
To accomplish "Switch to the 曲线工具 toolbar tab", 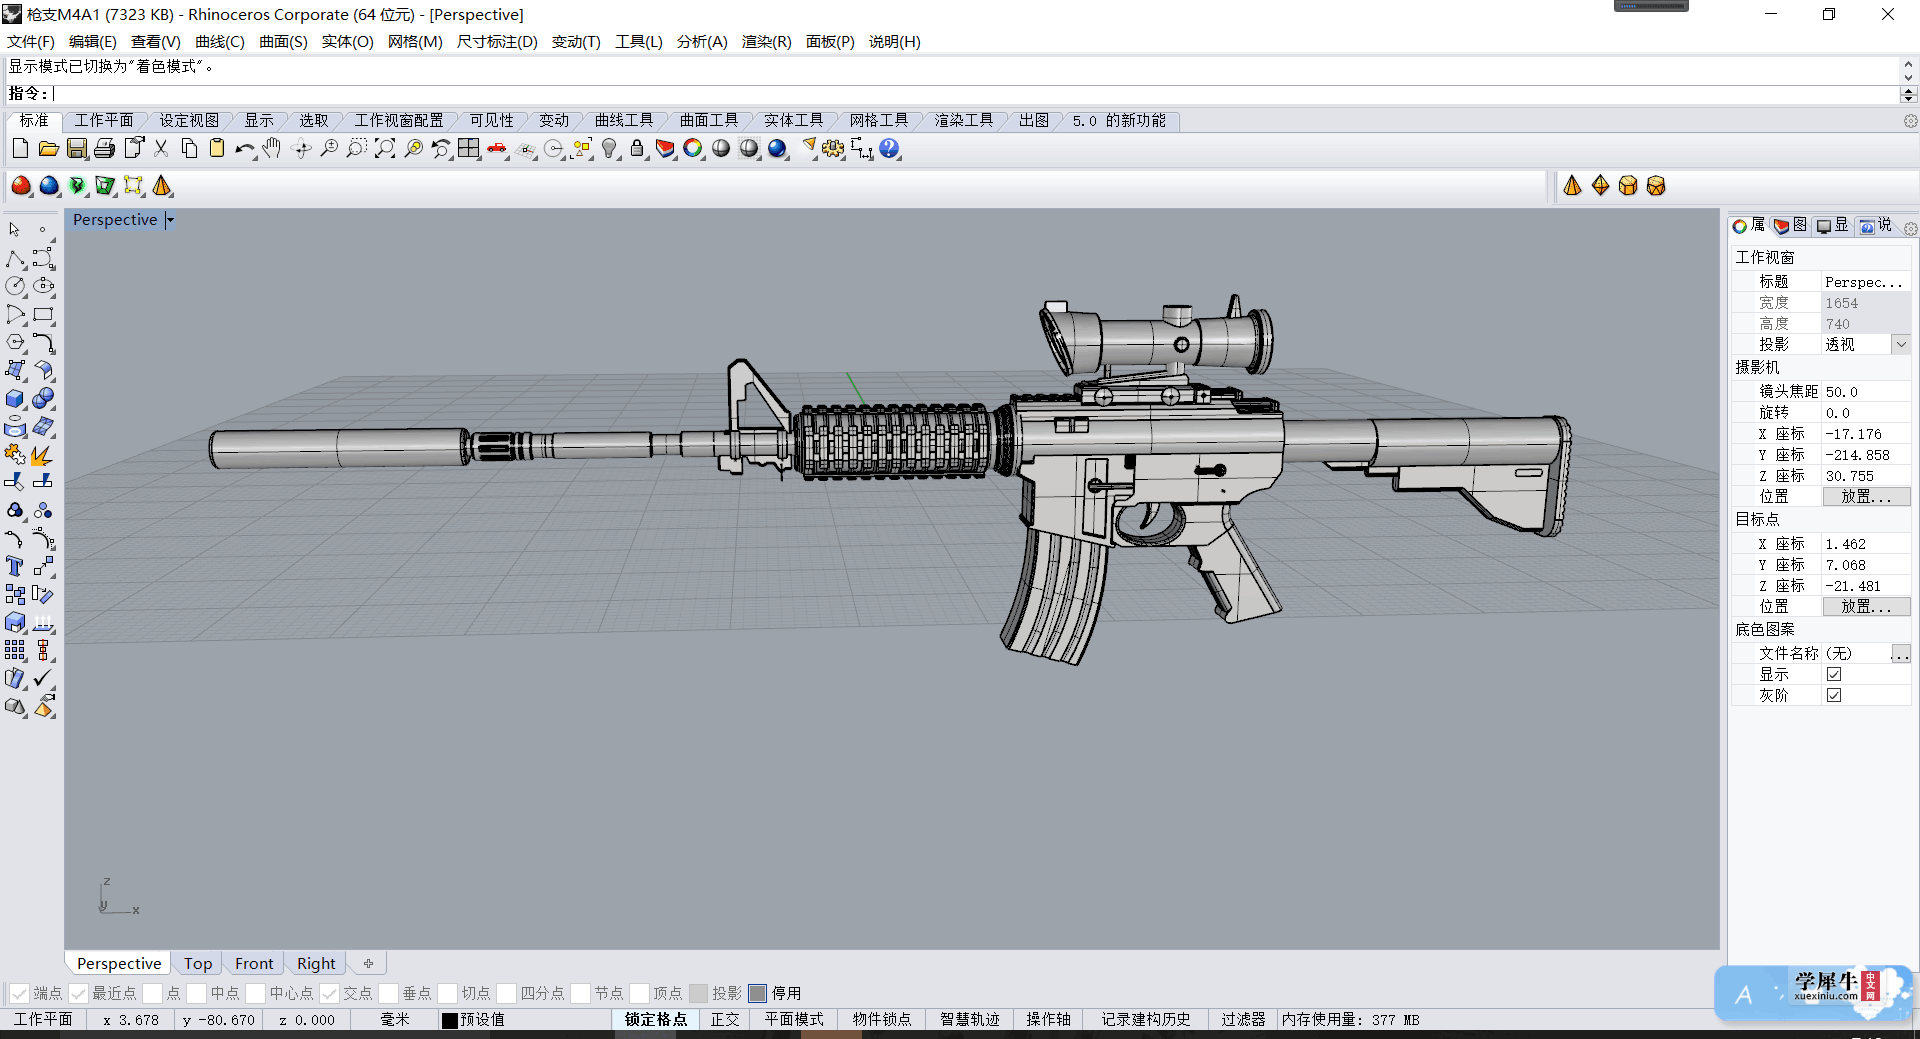I will pos(624,120).
